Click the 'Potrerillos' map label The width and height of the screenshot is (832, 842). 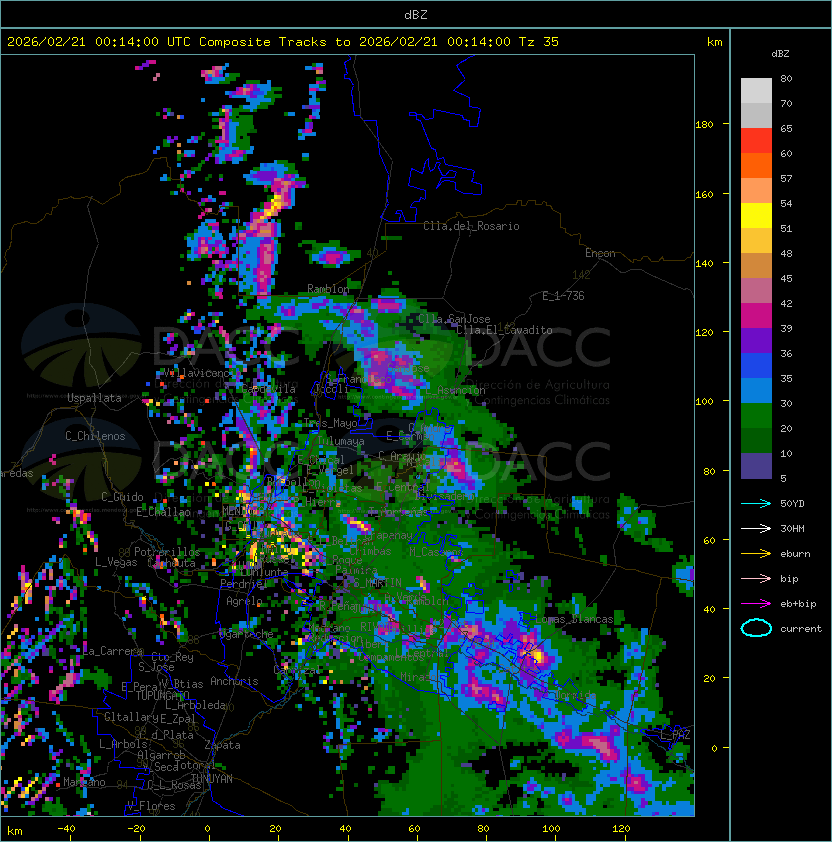pyautogui.click(x=167, y=551)
